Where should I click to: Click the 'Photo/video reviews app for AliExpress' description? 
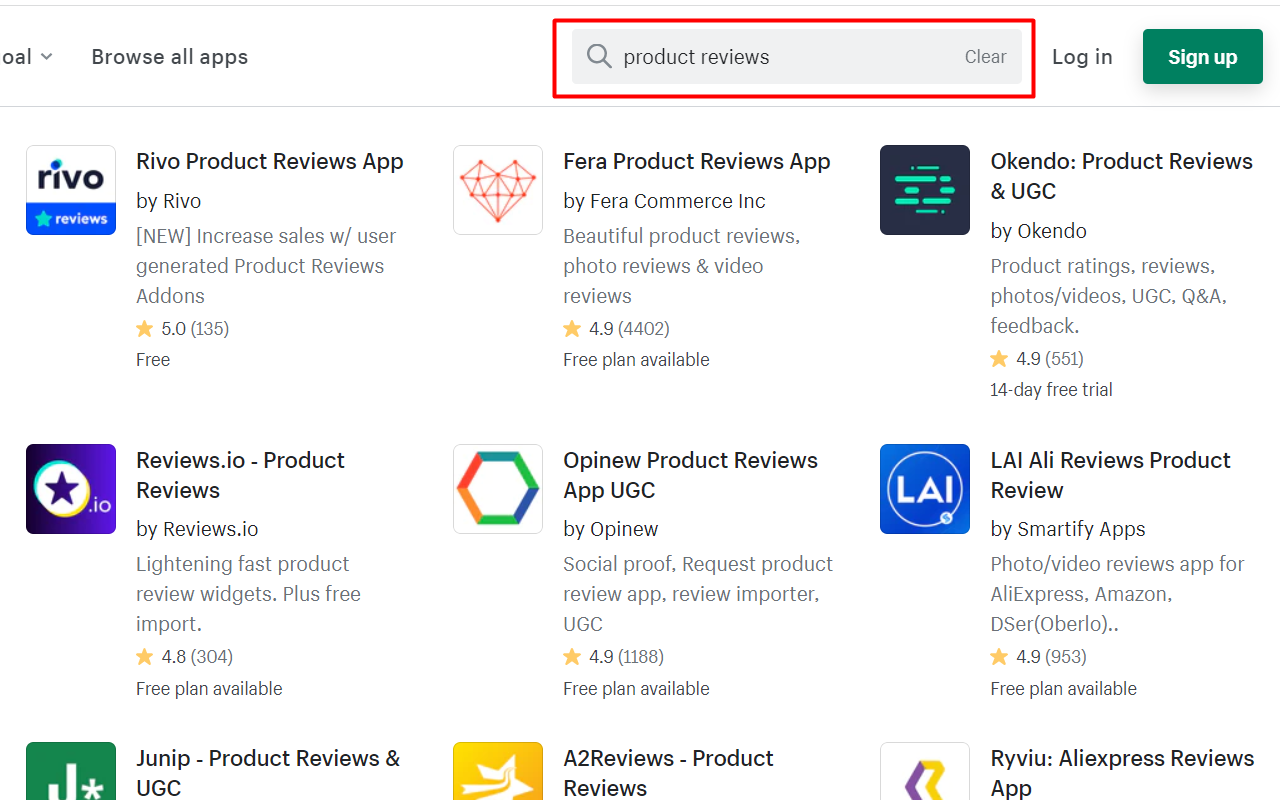tap(1117, 594)
